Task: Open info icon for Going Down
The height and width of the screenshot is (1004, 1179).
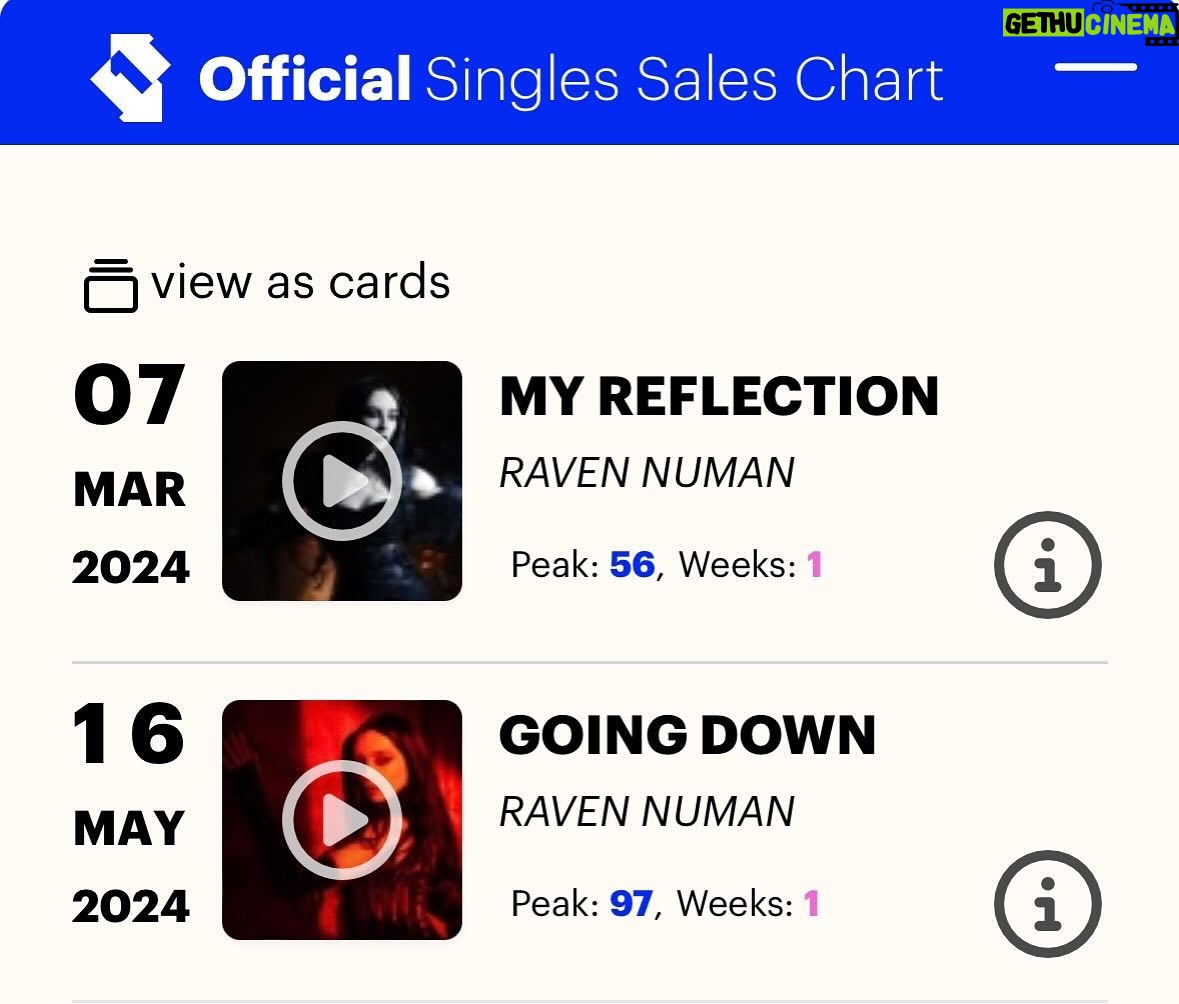Action: coord(1047,904)
